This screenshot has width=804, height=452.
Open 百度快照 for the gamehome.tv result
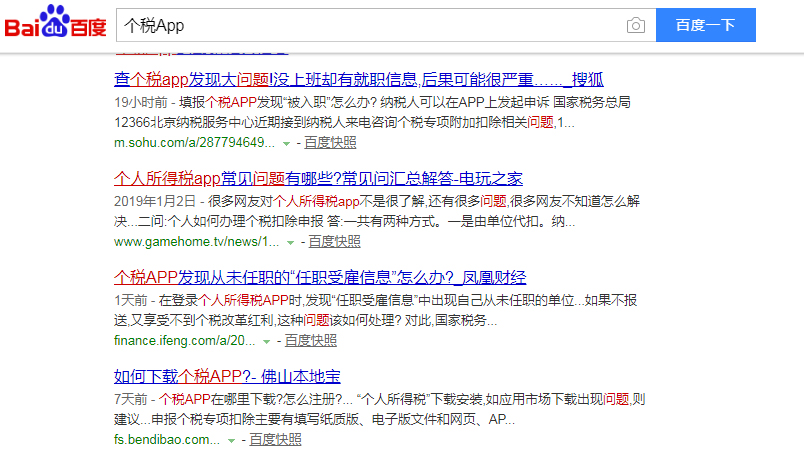point(334,241)
